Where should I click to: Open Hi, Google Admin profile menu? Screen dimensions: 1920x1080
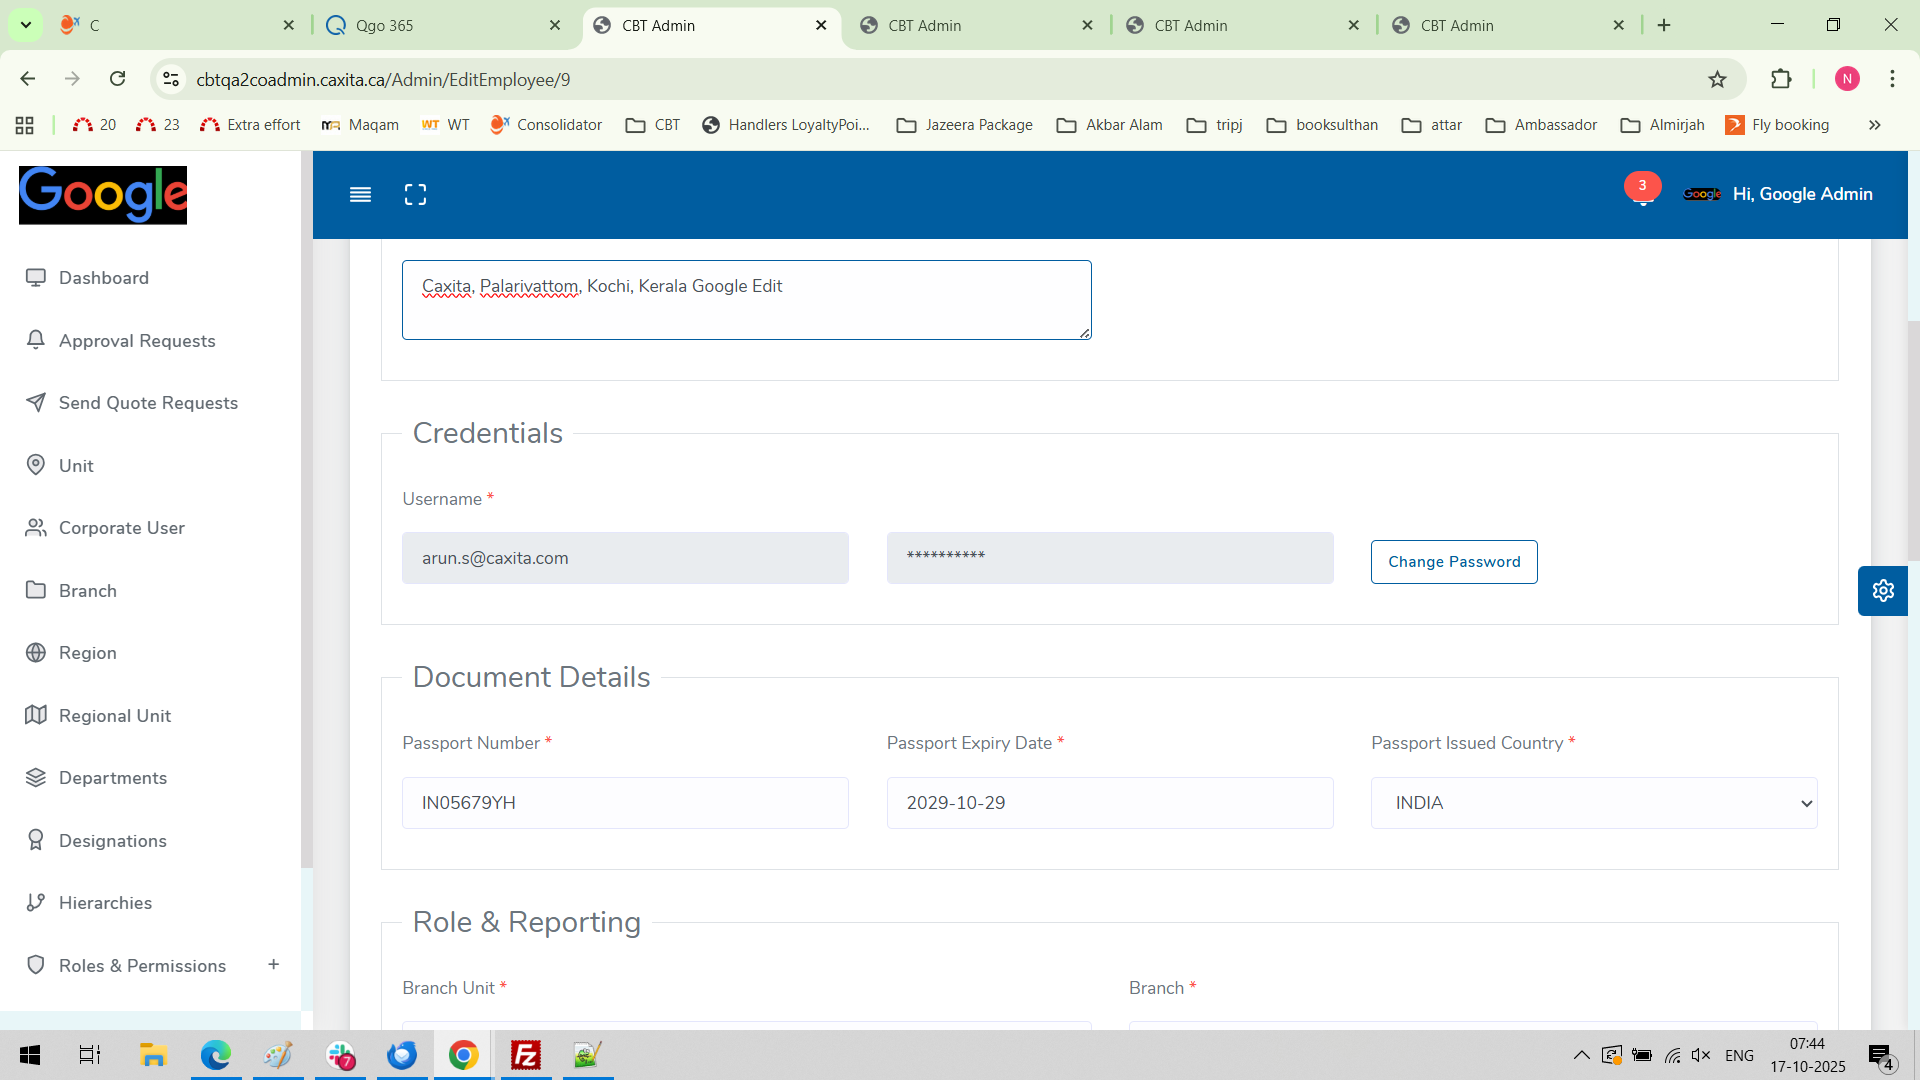pyautogui.click(x=1801, y=194)
